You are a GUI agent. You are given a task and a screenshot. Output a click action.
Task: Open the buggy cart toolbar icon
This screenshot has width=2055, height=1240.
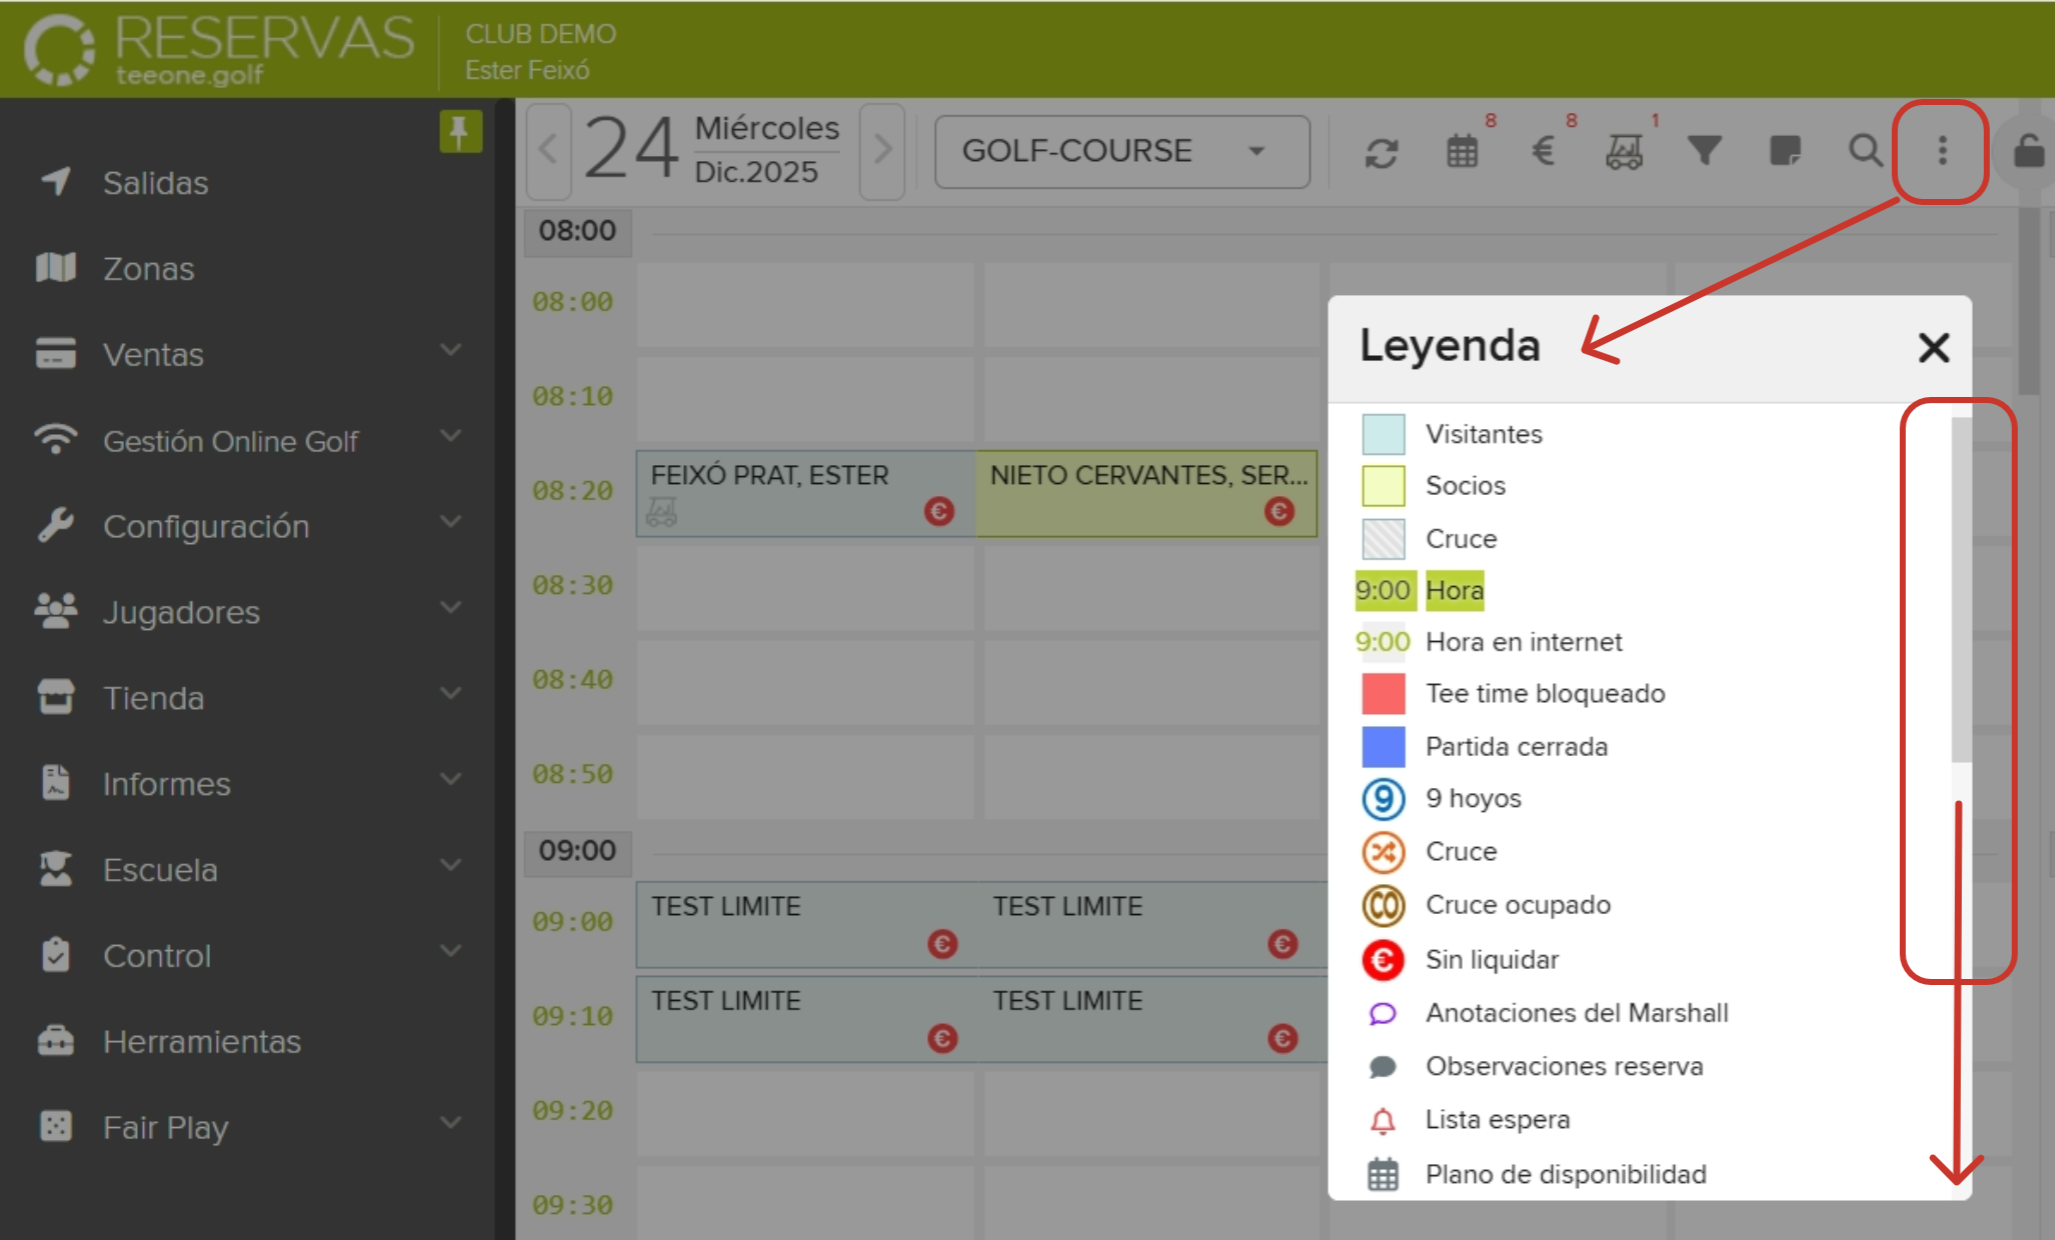click(1624, 152)
